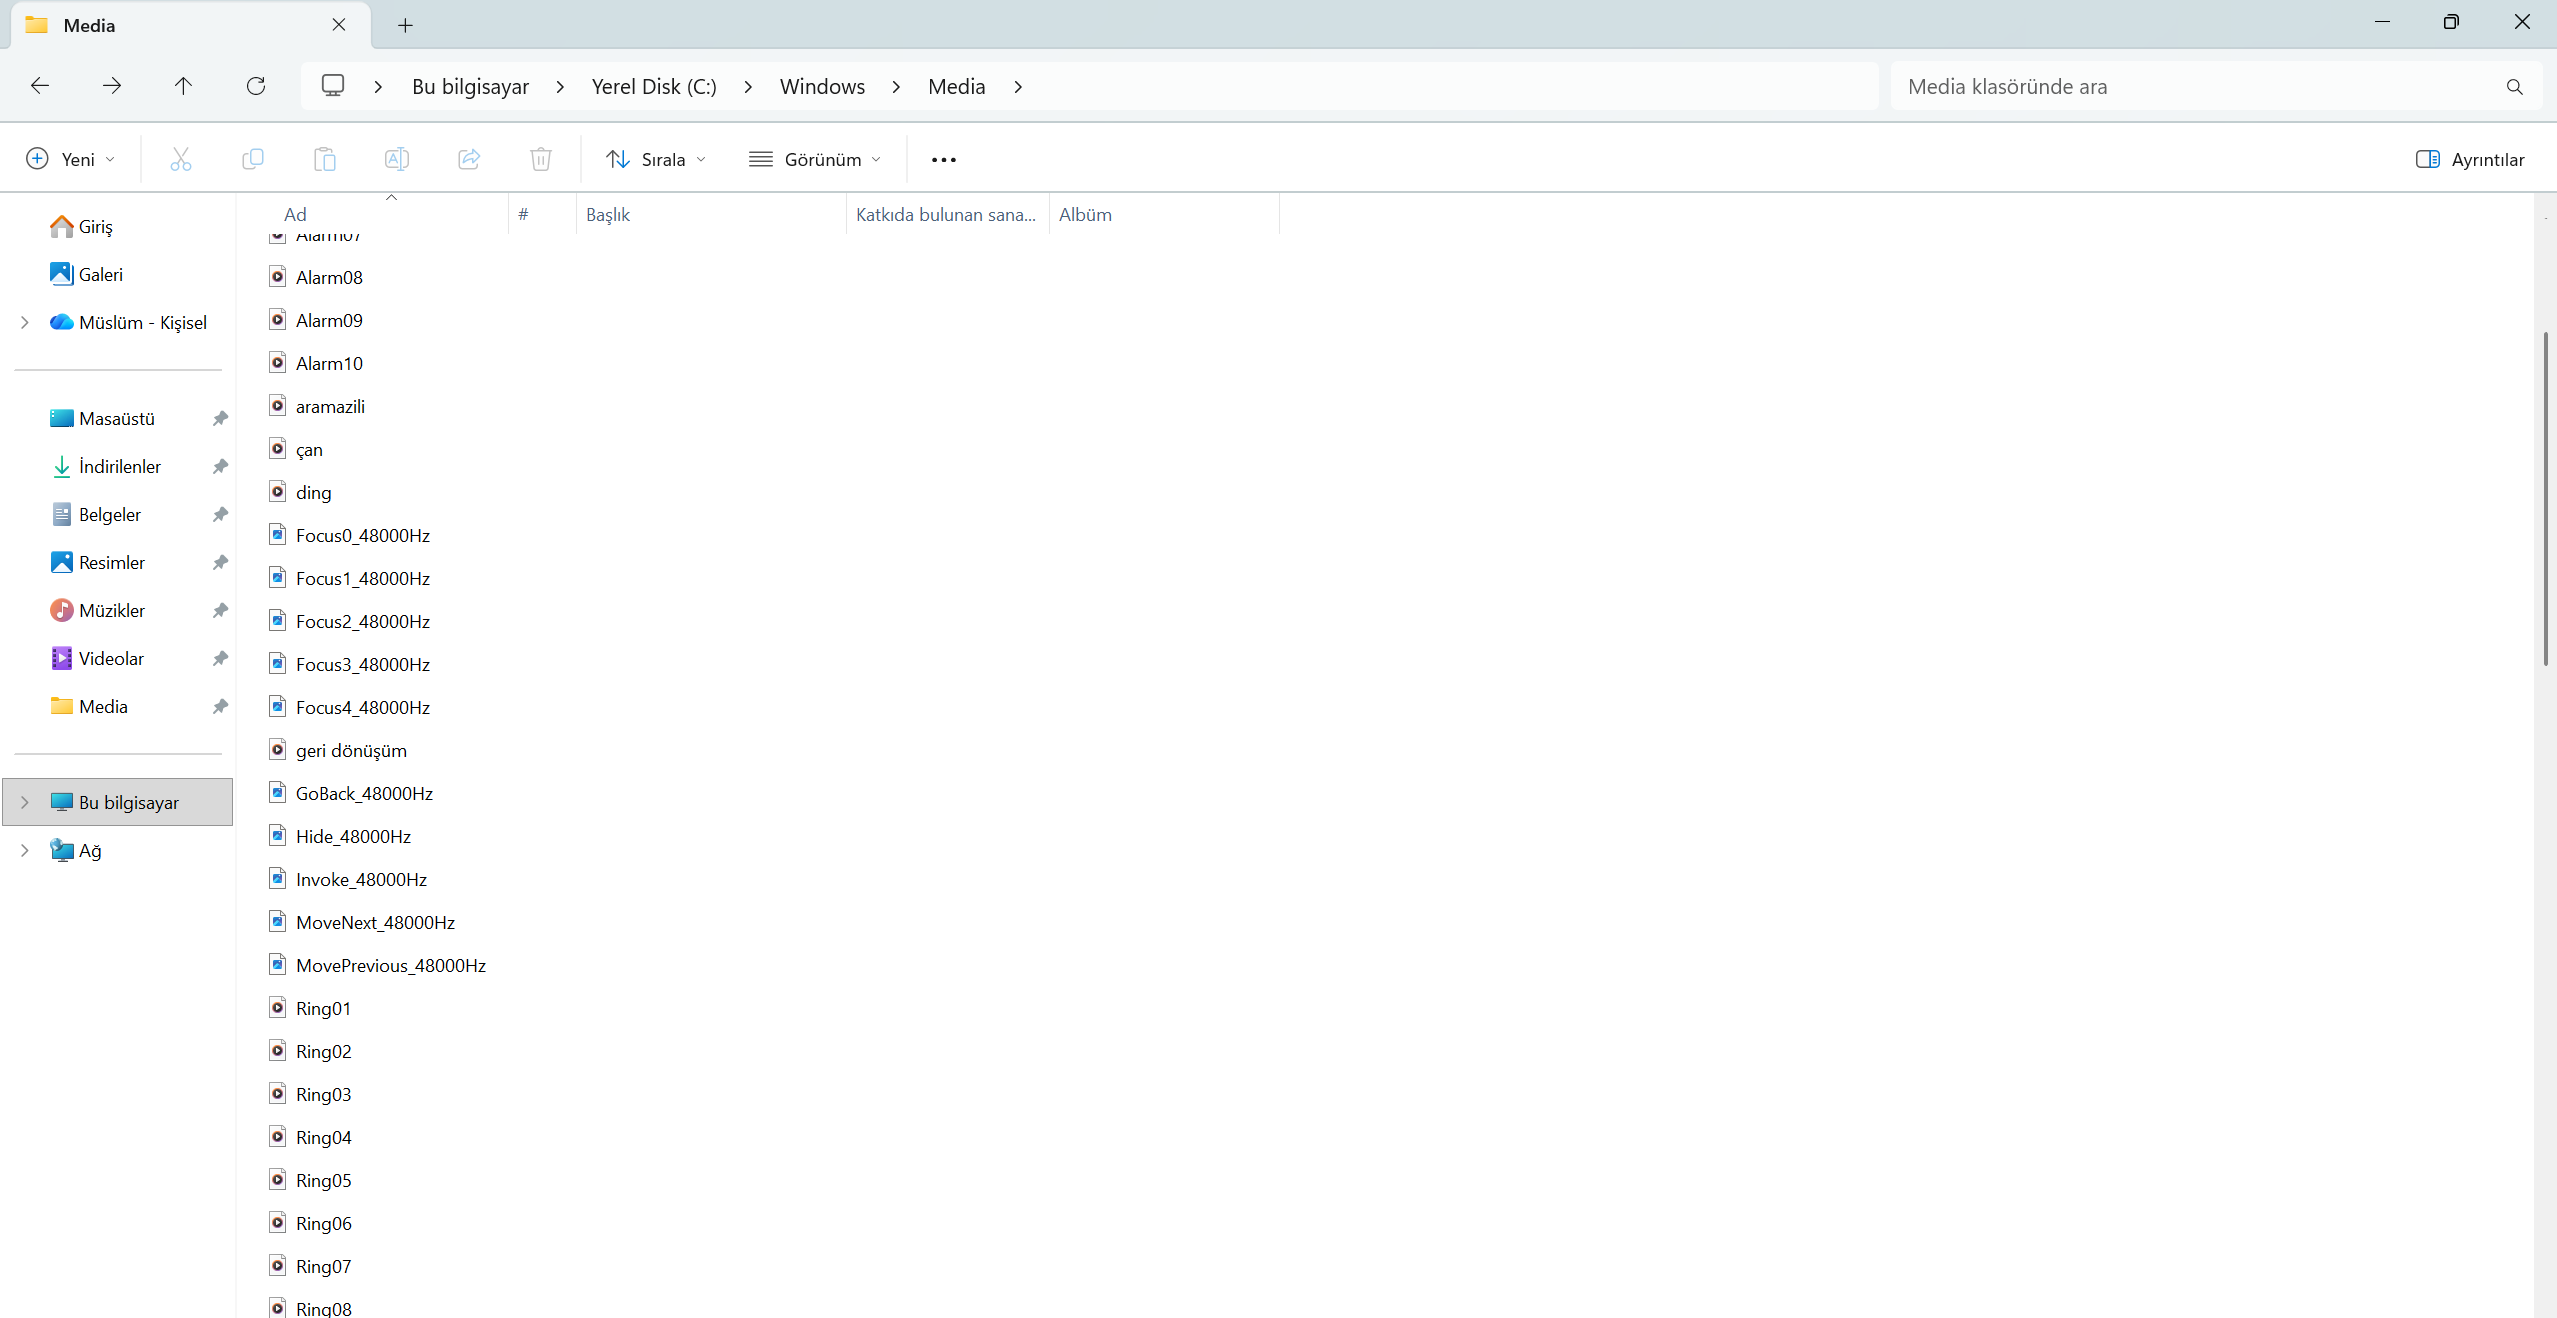The height and width of the screenshot is (1318, 2557).
Task: Expand Müslüm - Kişisel OneDrive node
Action: coord(25,322)
